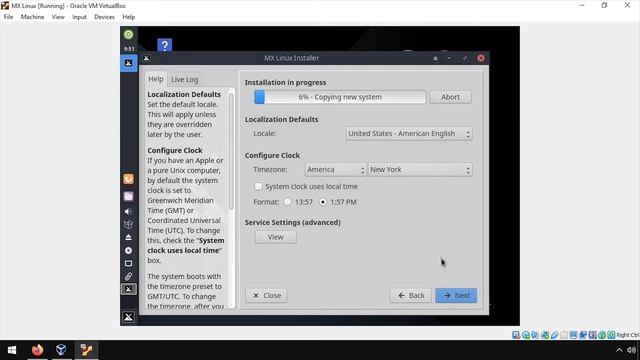Click the VirtualBox virtualization features V indicator
This screenshot has width=640, height=360.
pos(592,335)
